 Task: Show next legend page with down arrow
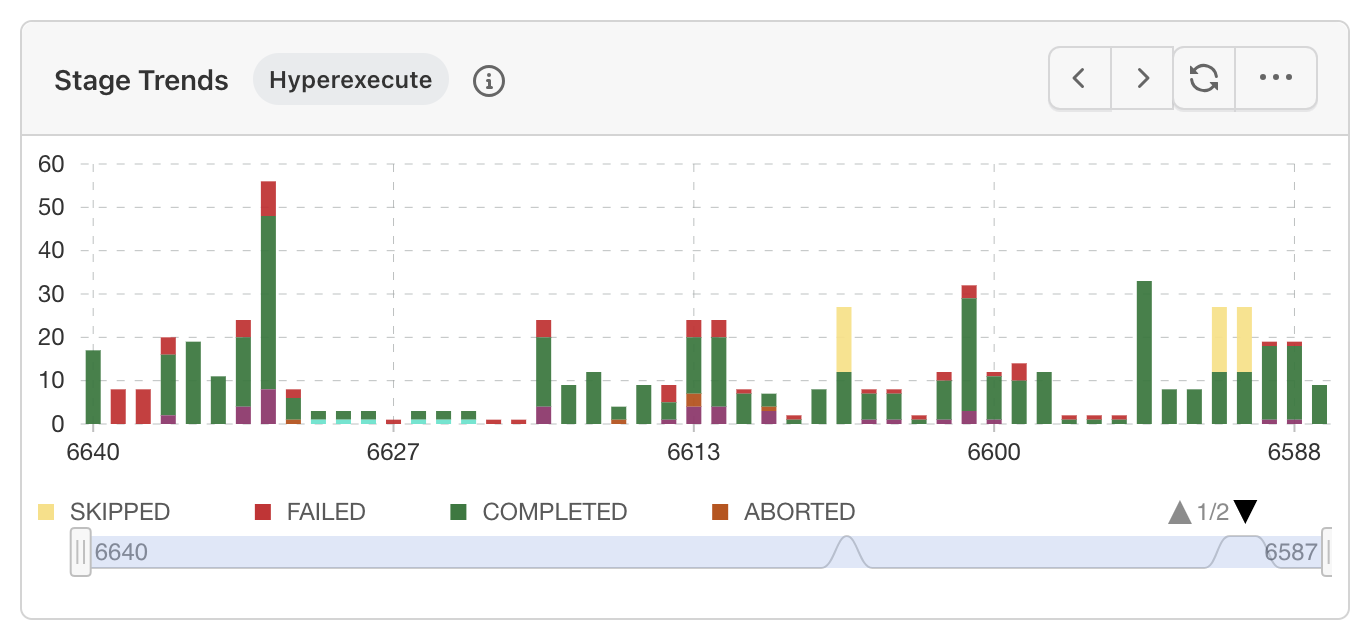click(1245, 512)
